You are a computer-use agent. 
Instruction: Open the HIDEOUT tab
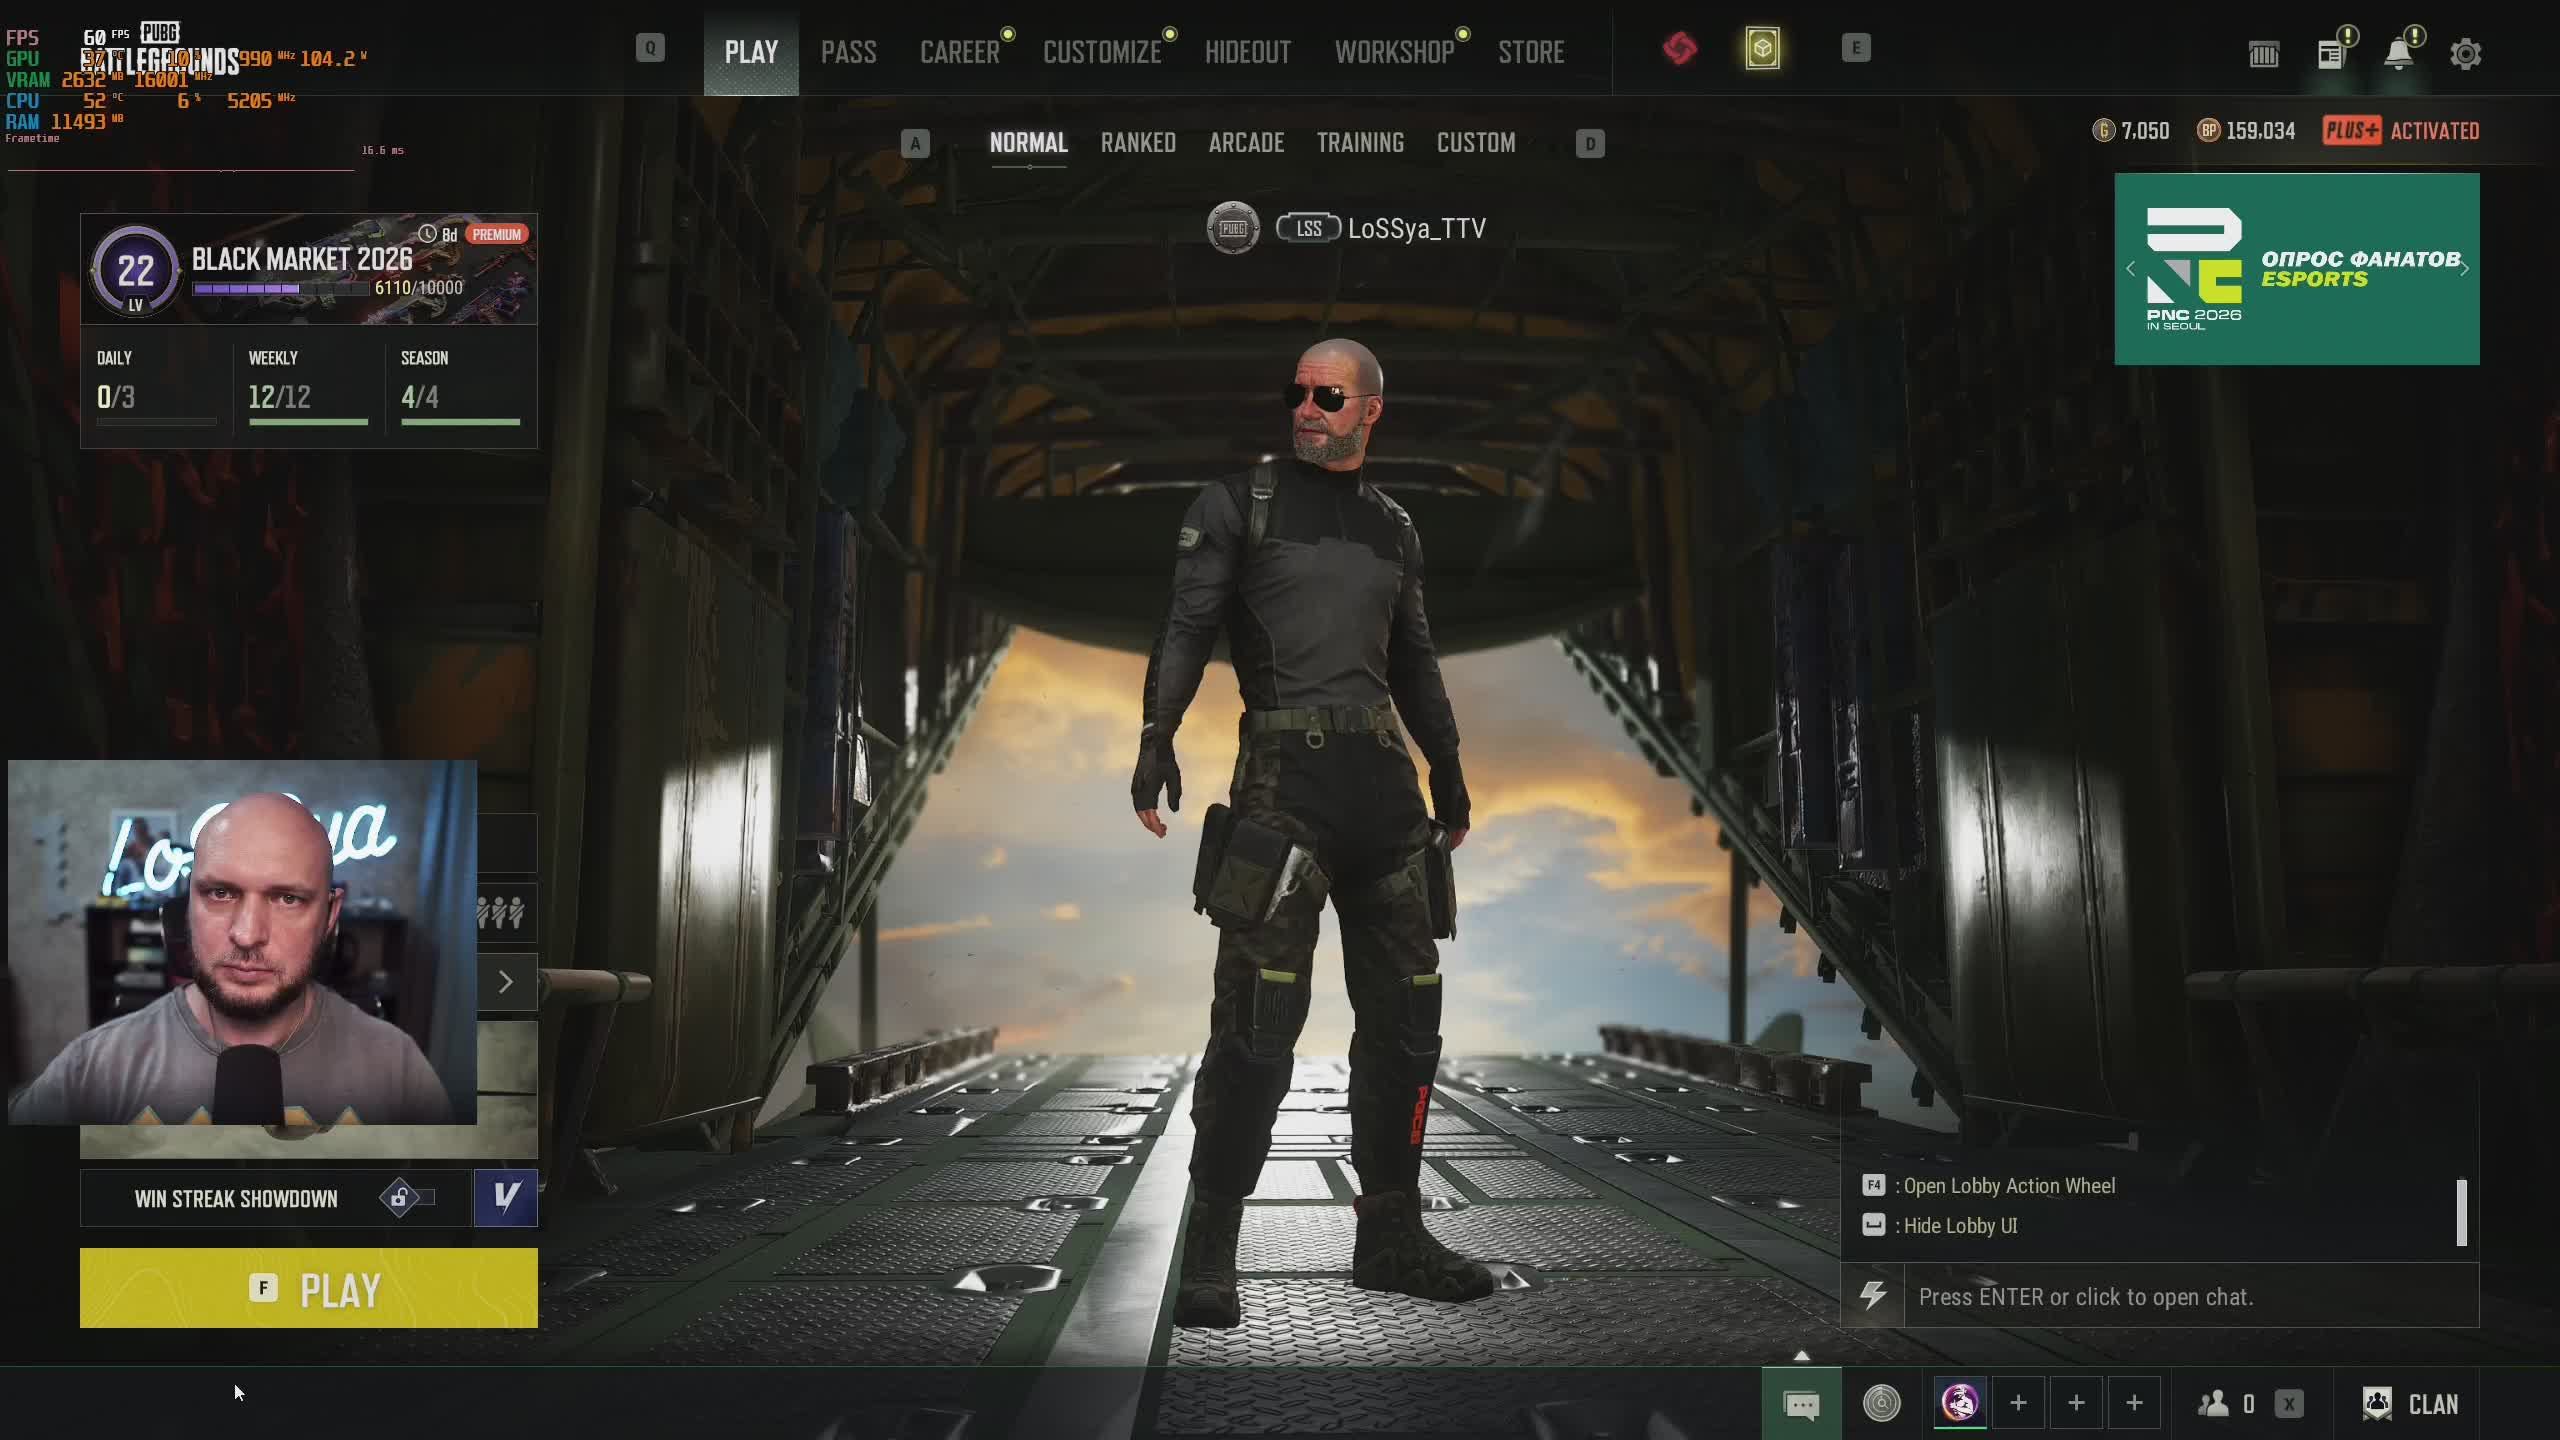pyautogui.click(x=1248, y=52)
